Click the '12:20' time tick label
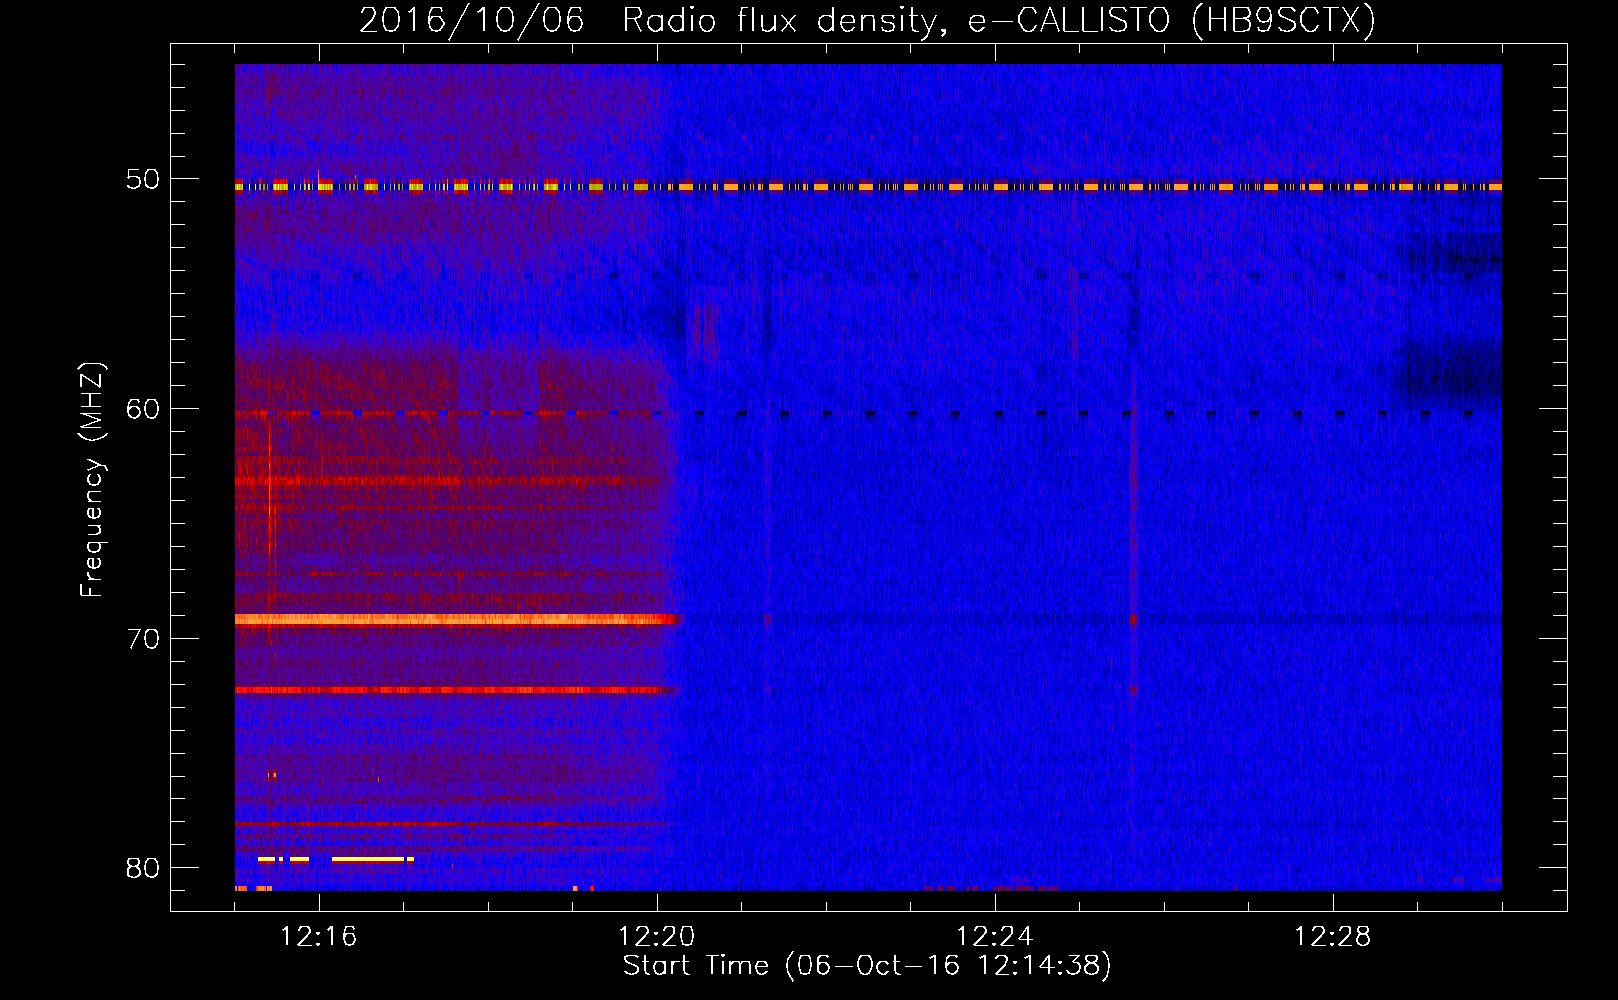This screenshot has height=1000, width=1618. 656,936
